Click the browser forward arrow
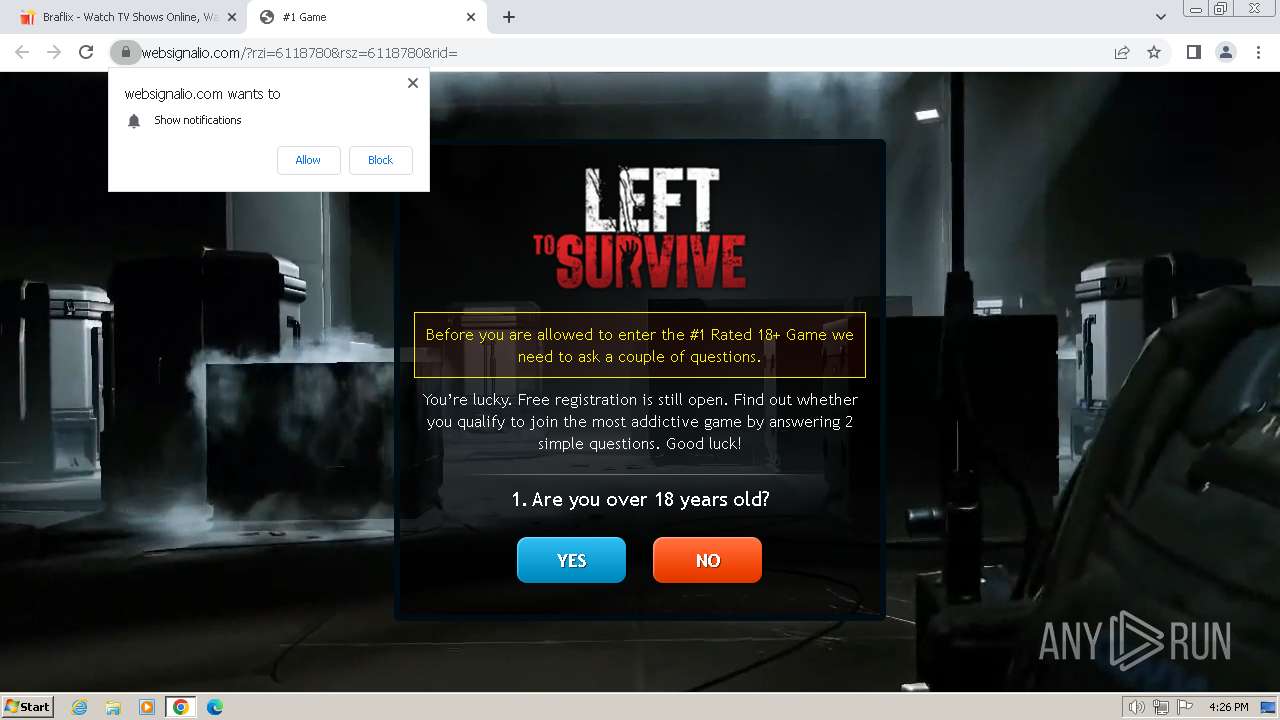 point(54,52)
